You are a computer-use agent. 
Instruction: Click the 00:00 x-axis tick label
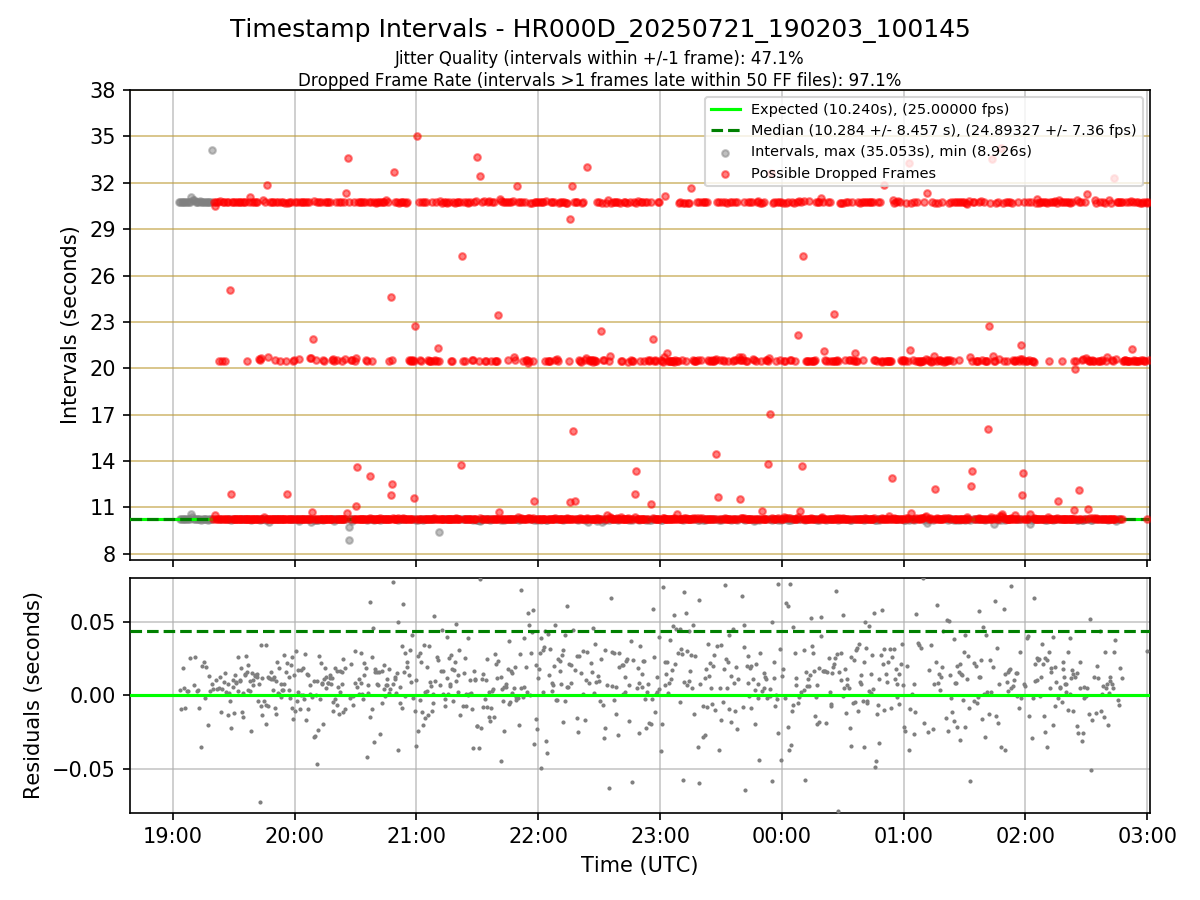coord(782,835)
